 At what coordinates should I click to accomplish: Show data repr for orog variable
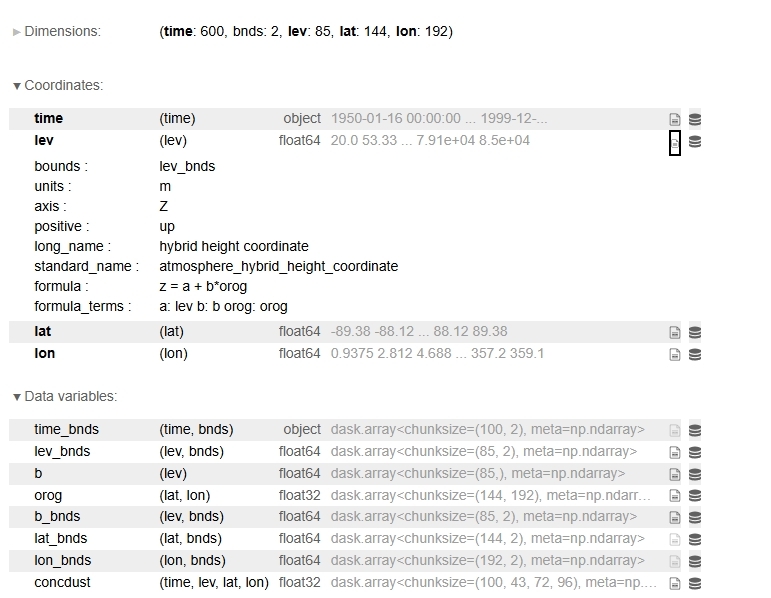pyautogui.click(x=695, y=496)
